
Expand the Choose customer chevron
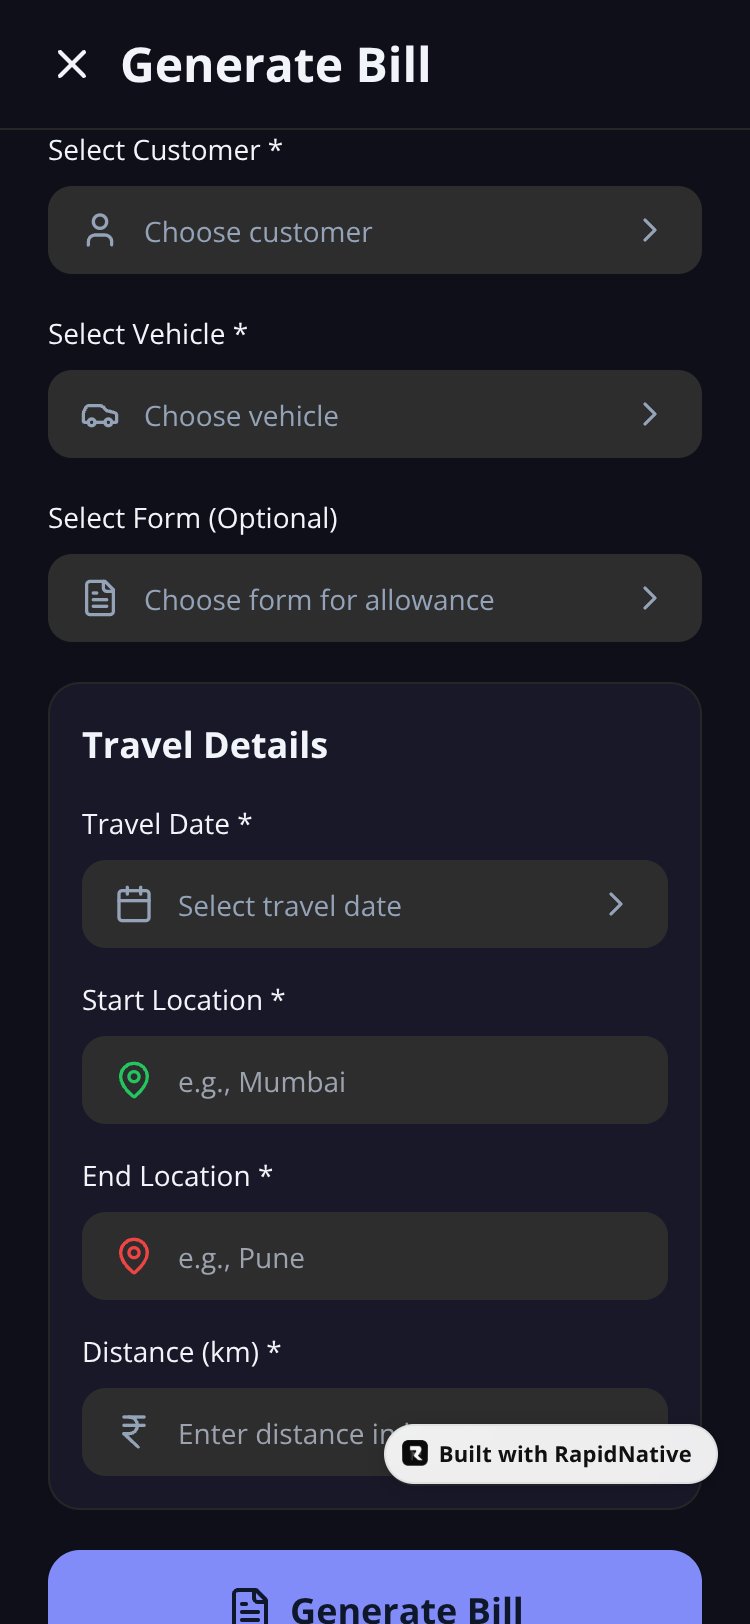tap(650, 230)
